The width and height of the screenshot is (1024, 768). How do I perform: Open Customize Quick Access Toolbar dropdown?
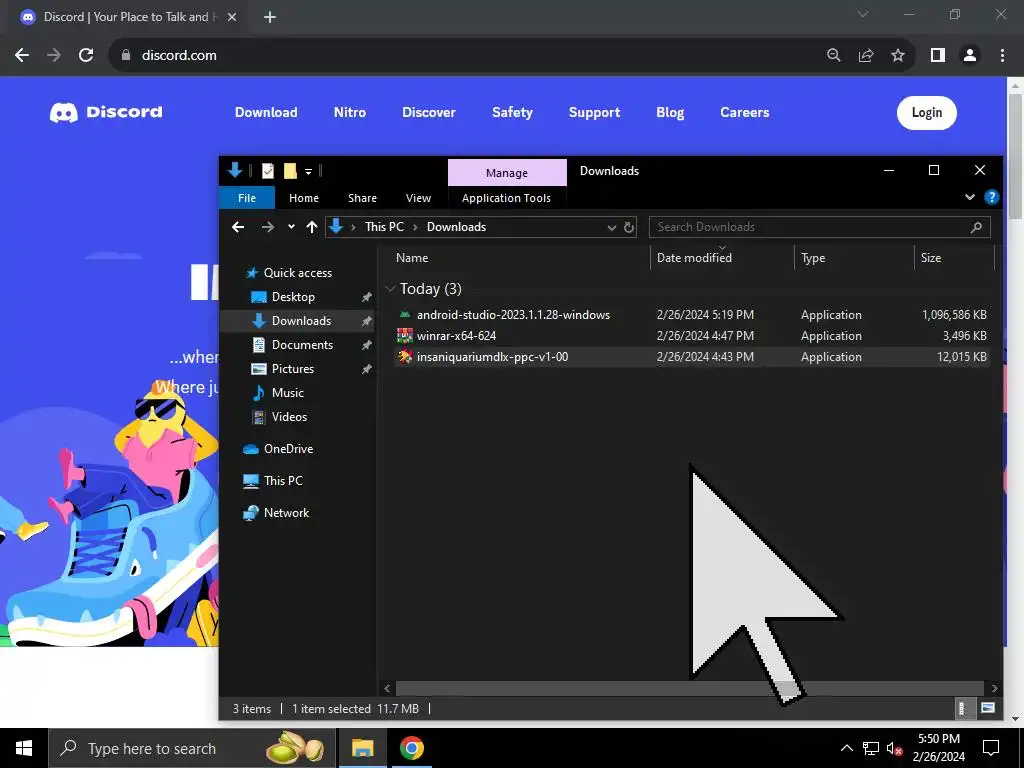[x=308, y=172]
